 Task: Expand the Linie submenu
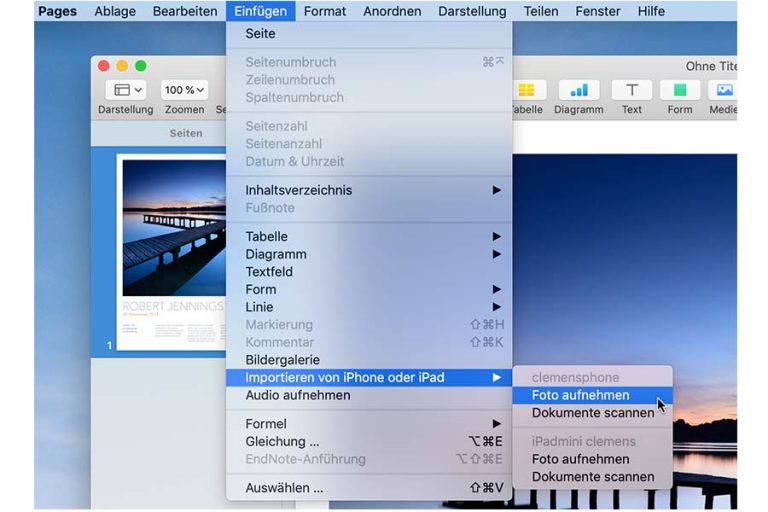pos(369,307)
